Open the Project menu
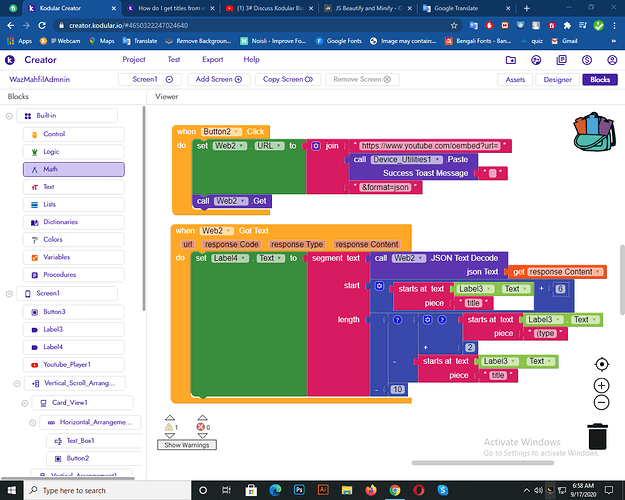Viewport: 625px width, 500px height. point(134,59)
